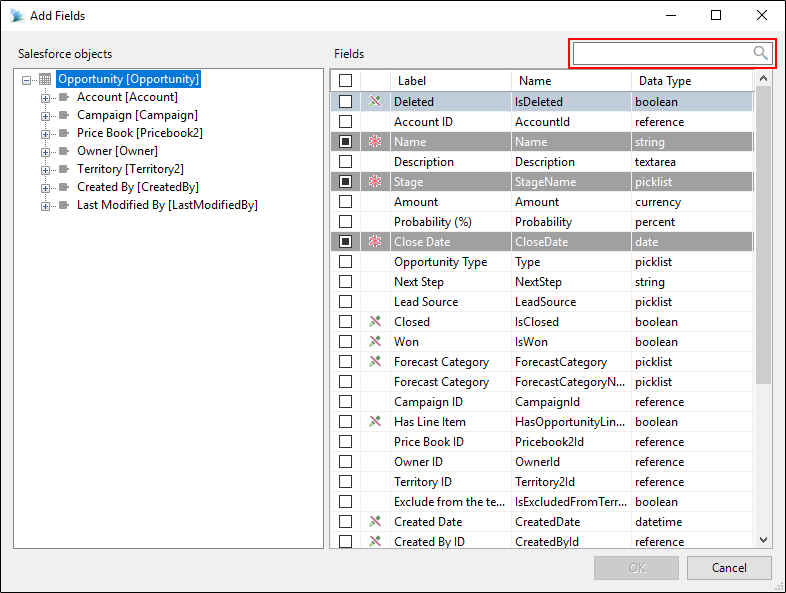This screenshot has height=593, width=786.
Task: Click the required asterisk icon on Close Date row
Action: (x=375, y=242)
